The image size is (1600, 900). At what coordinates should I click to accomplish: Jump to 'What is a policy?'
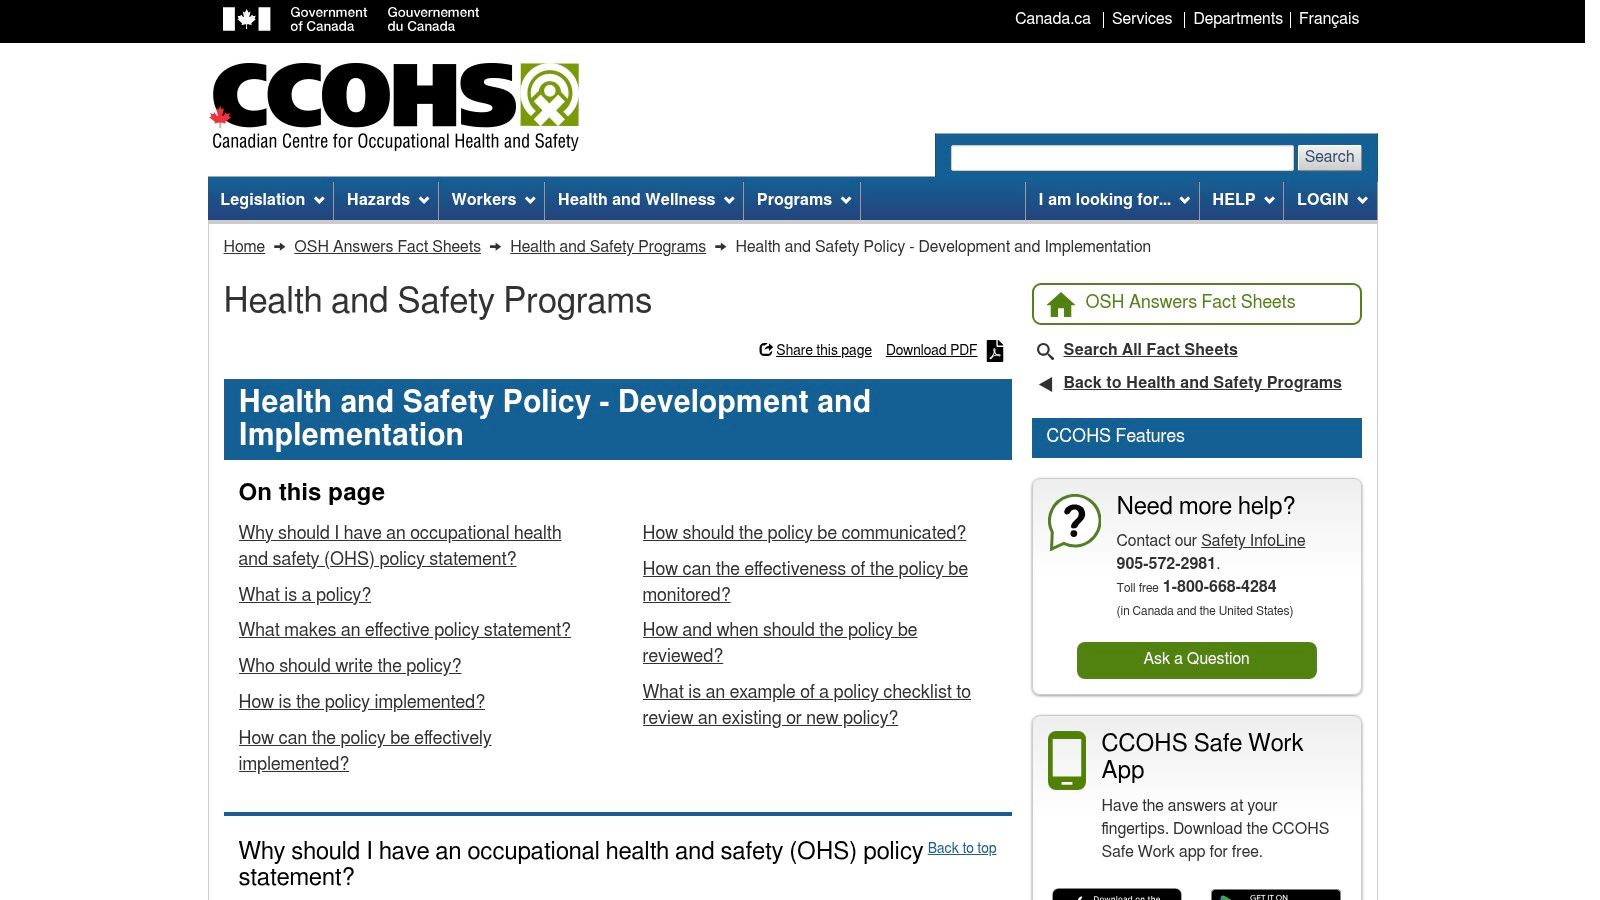click(x=305, y=595)
